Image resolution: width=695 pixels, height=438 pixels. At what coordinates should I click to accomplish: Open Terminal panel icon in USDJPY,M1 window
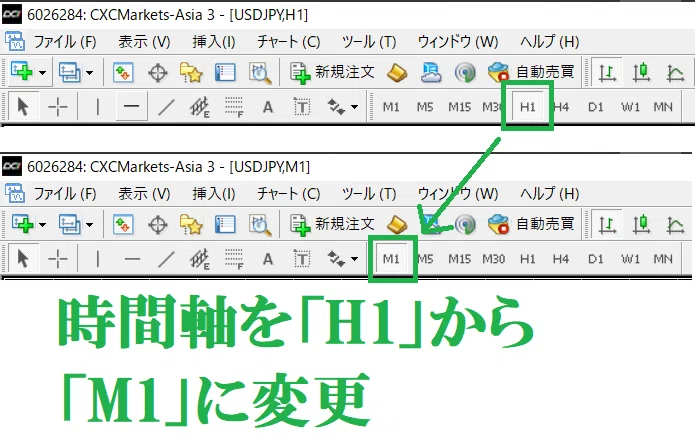(x=225, y=224)
